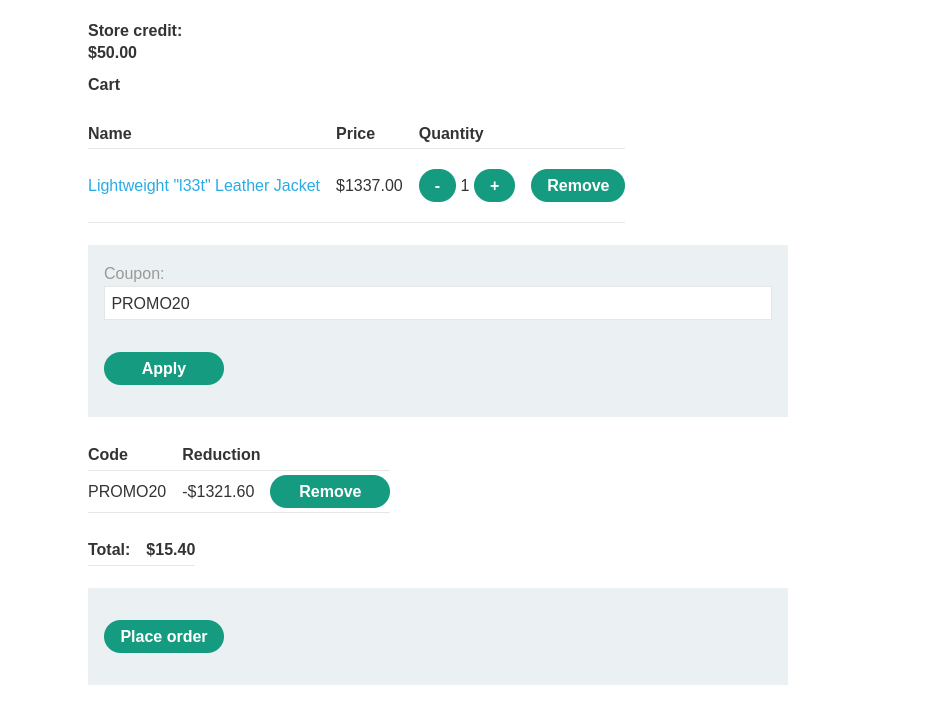Focus the Coupon code input field
Viewport: 946px width, 706px height.
437,303
